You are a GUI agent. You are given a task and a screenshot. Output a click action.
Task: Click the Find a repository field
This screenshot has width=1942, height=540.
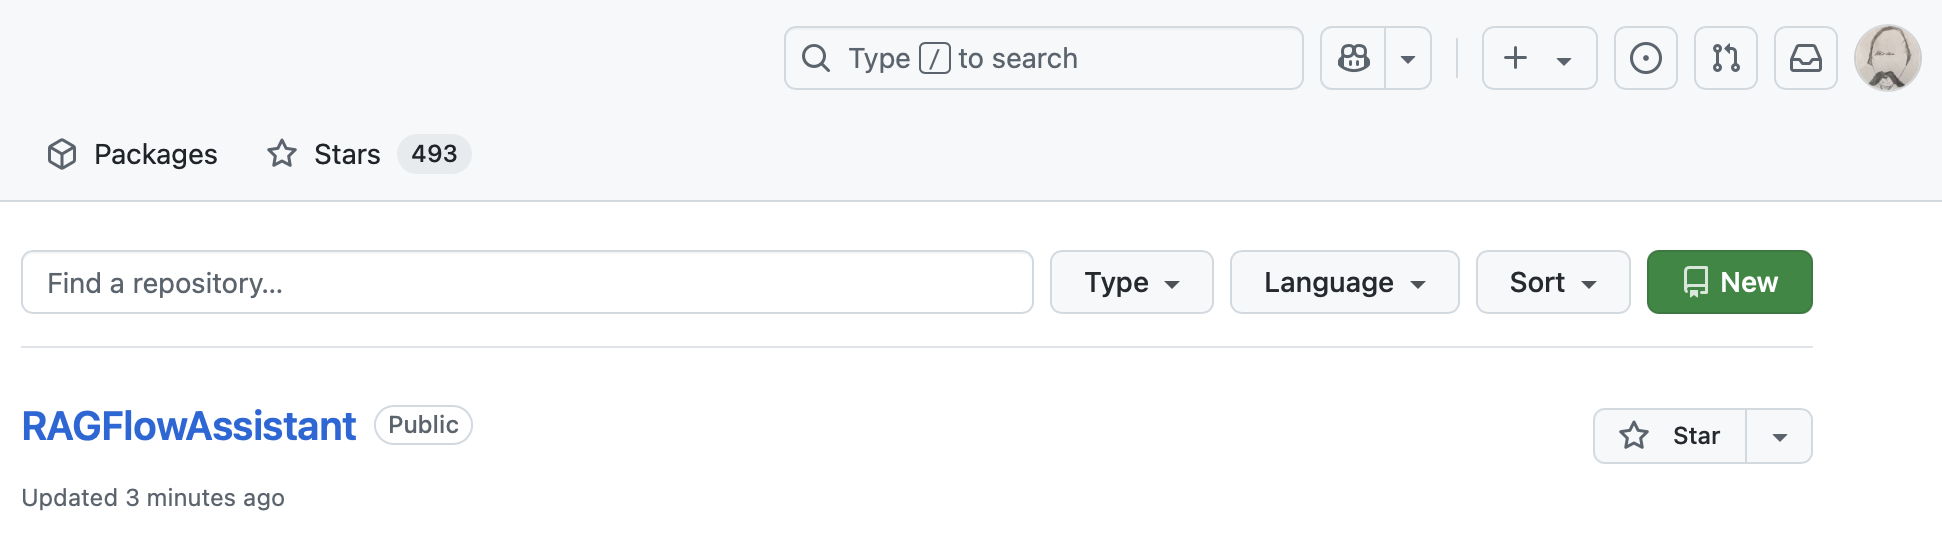coord(527,283)
